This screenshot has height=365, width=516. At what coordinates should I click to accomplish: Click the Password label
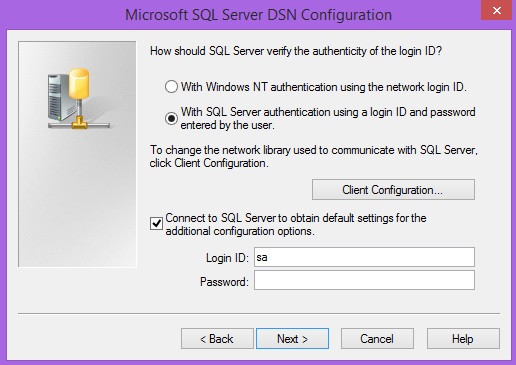(224, 282)
